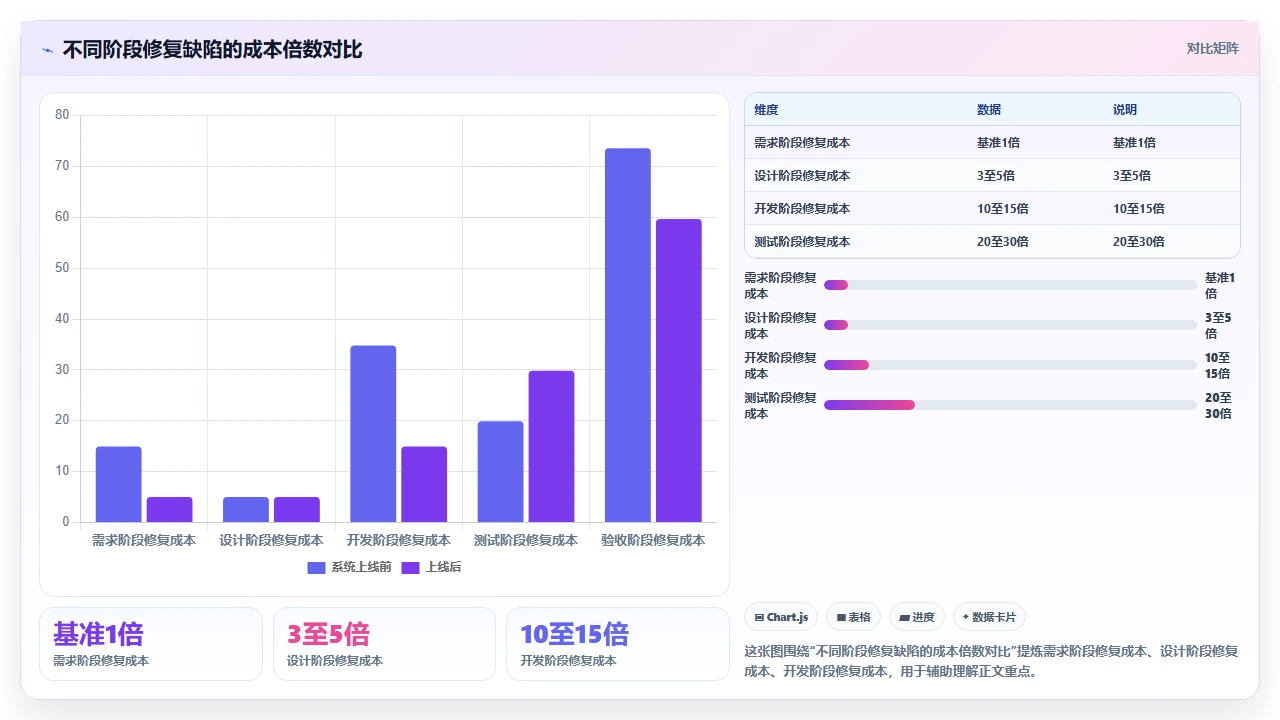Open the 基准1倍 stat card

point(151,644)
